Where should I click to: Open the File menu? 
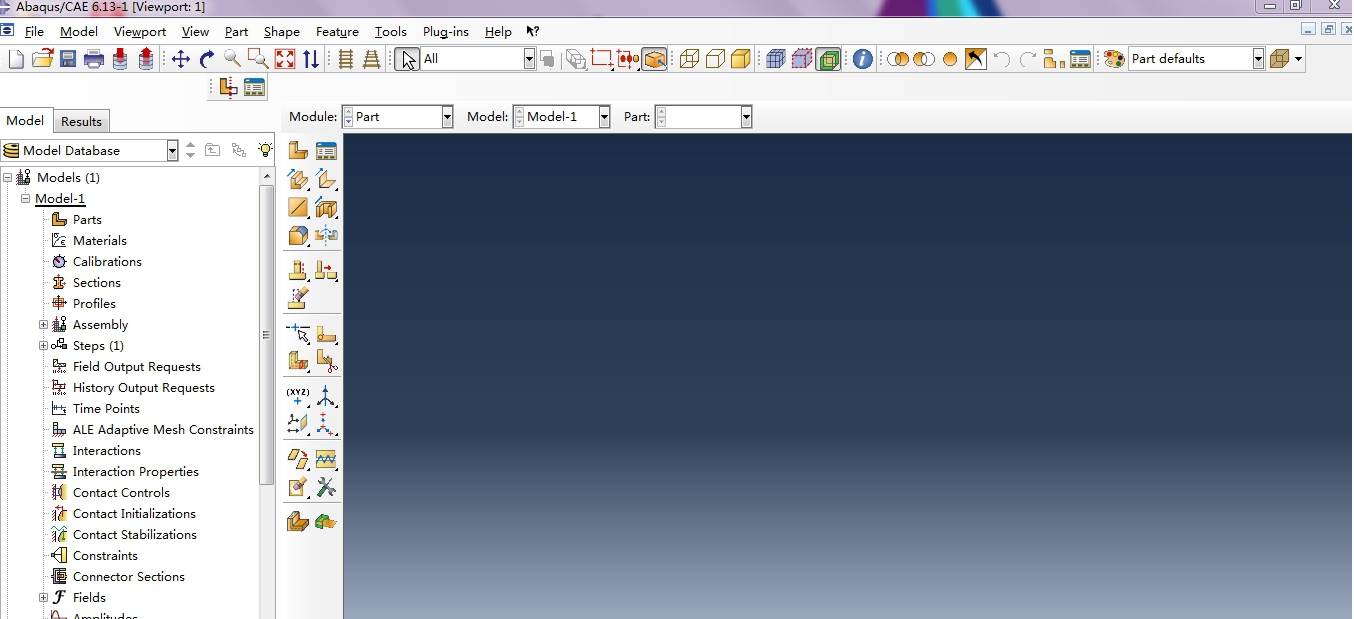click(34, 32)
